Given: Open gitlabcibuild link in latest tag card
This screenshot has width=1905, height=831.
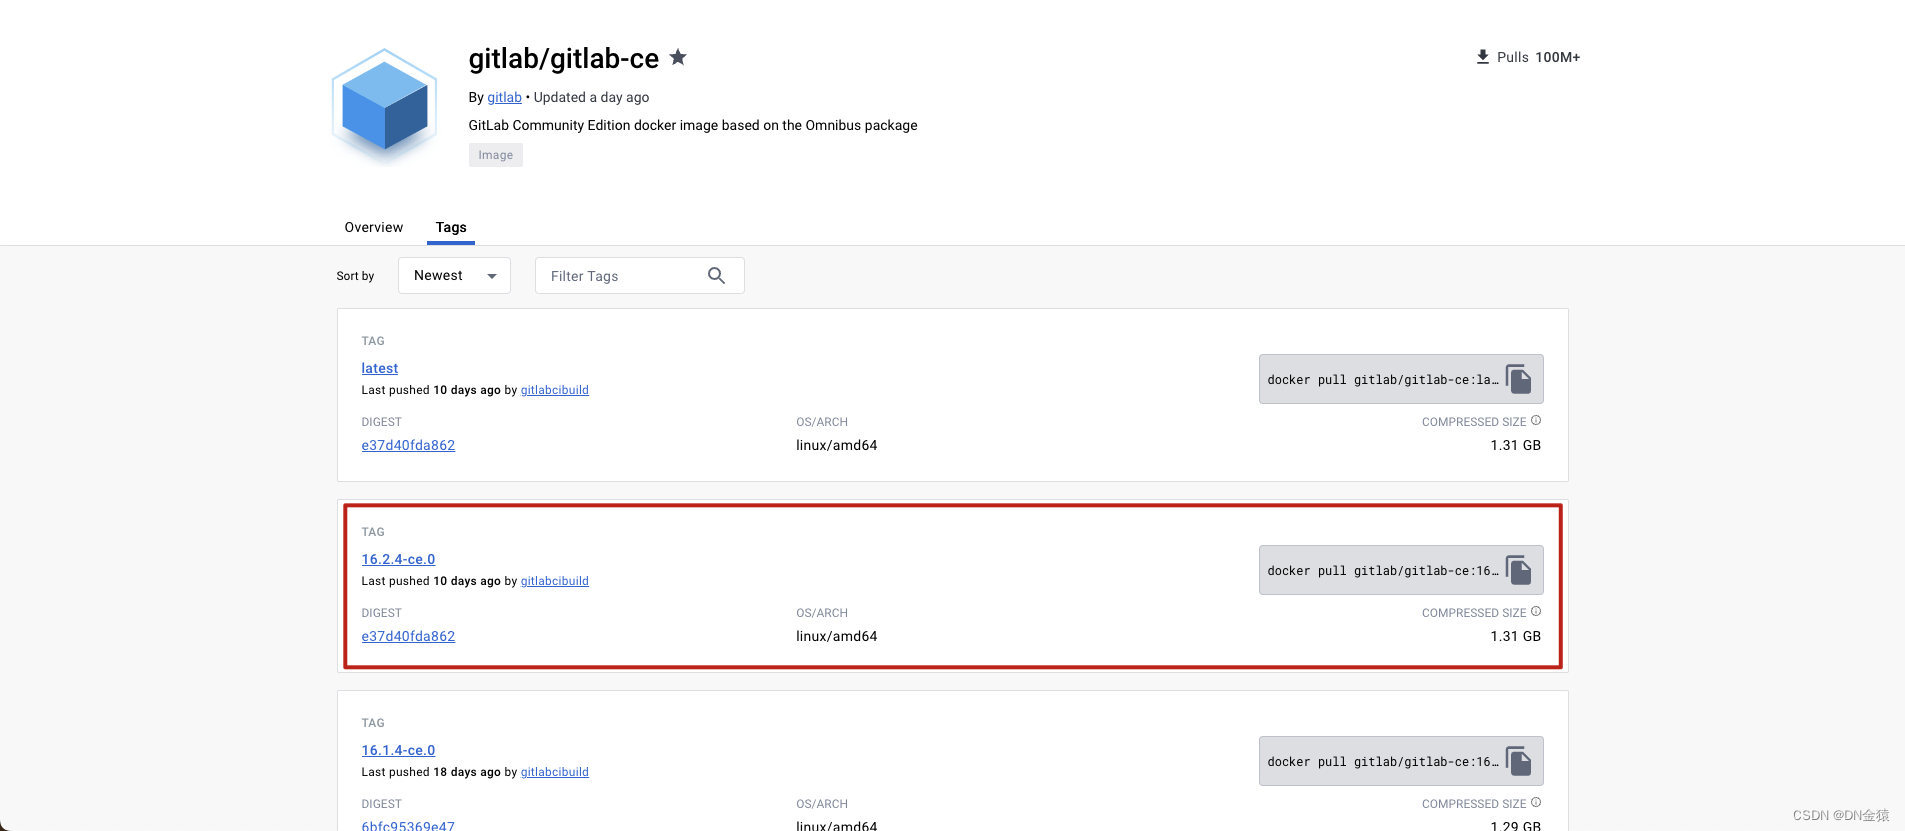Looking at the screenshot, I should click(x=555, y=390).
